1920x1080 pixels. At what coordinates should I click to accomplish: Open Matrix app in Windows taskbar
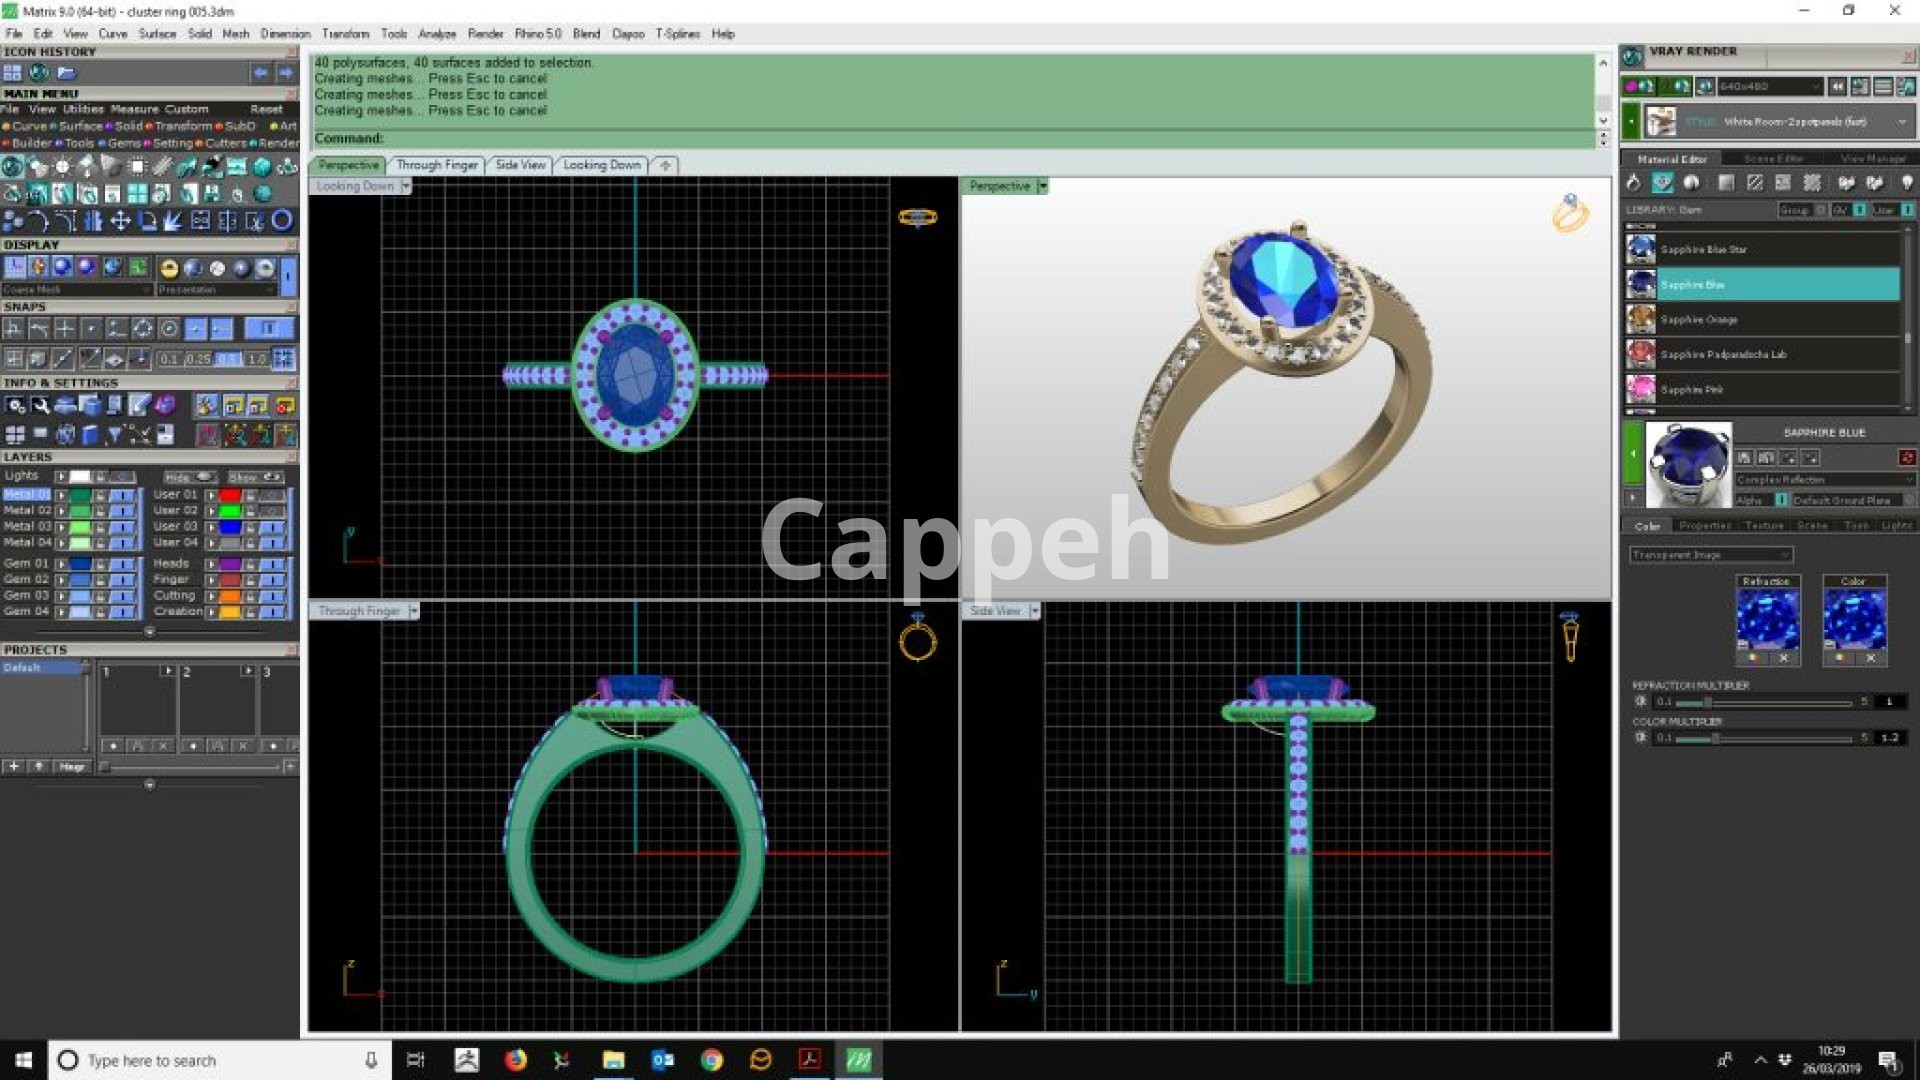[x=858, y=1060]
